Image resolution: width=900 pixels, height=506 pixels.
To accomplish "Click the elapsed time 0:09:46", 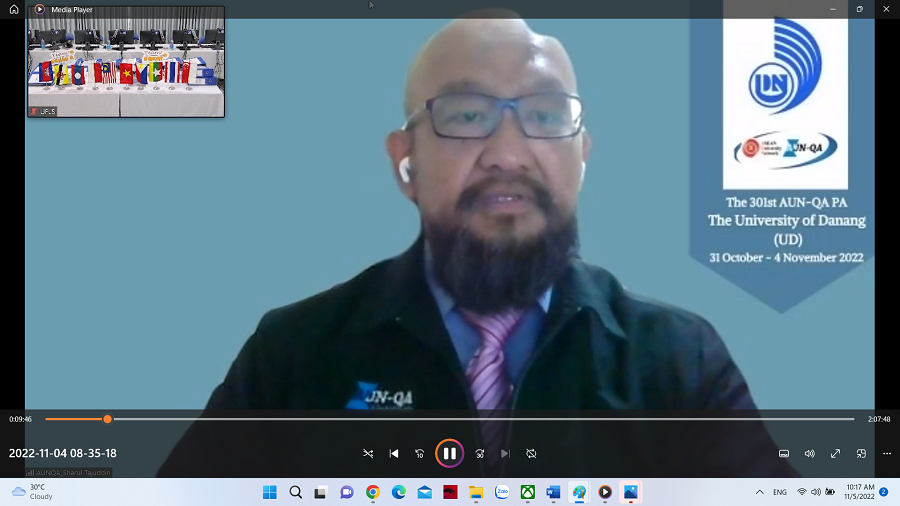I will (x=20, y=419).
